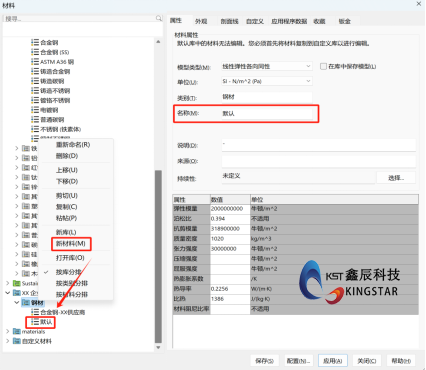Collapse the XX 企业 library node
The width and height of the screenshot is (426, 370).
[x=8, y=293]
